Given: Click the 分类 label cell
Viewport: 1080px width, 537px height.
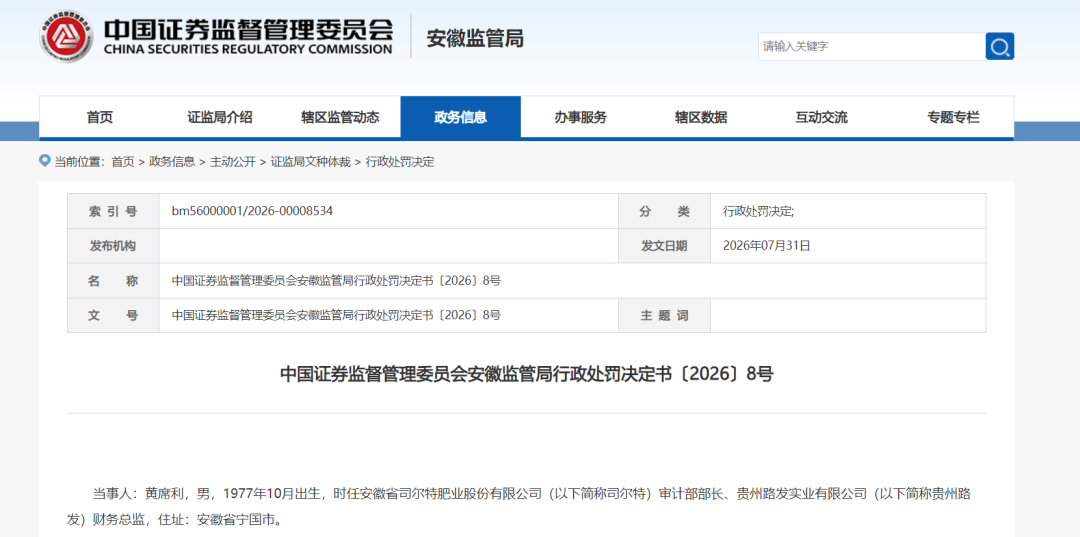Looking at the screenshot, I should [x=665, y=211].
